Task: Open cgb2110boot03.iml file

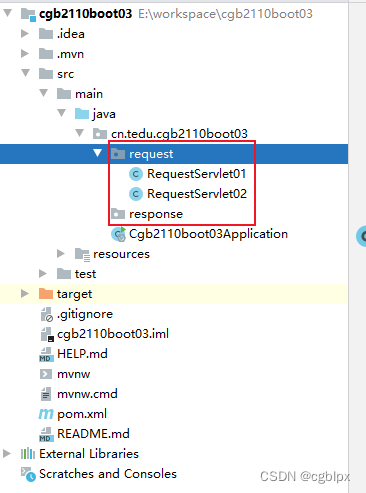Action: [113, 334]
